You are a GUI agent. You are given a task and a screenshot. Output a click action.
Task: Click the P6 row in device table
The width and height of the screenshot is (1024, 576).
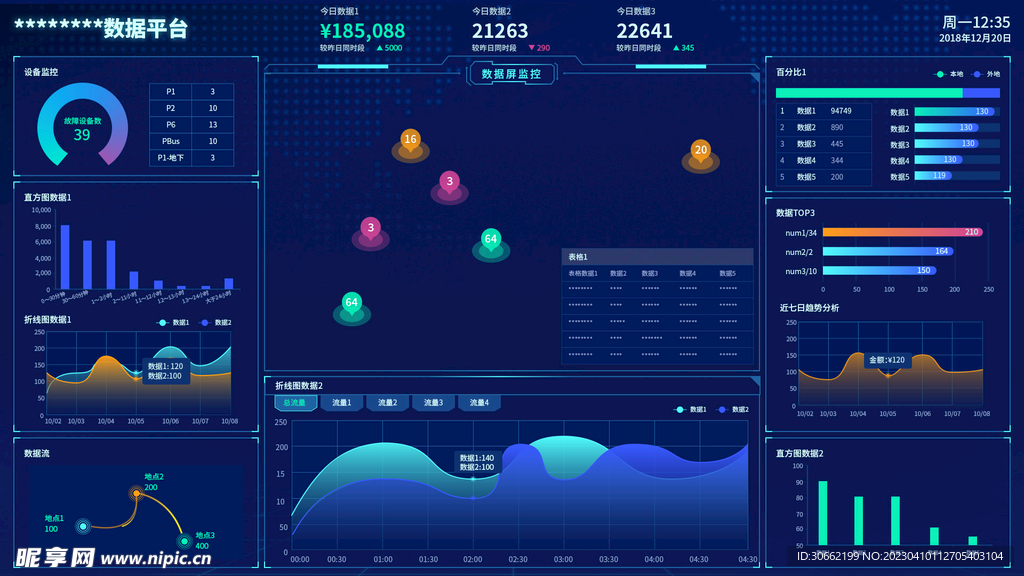point(191,125)
